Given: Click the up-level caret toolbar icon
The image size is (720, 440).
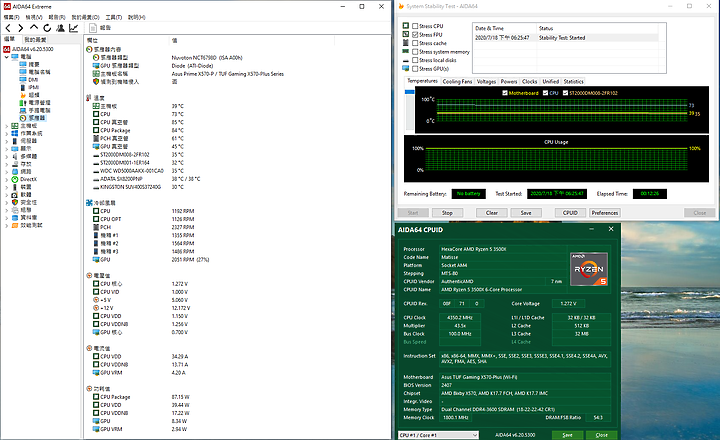Looking at the screenshot, I should [x=34, y=28].
